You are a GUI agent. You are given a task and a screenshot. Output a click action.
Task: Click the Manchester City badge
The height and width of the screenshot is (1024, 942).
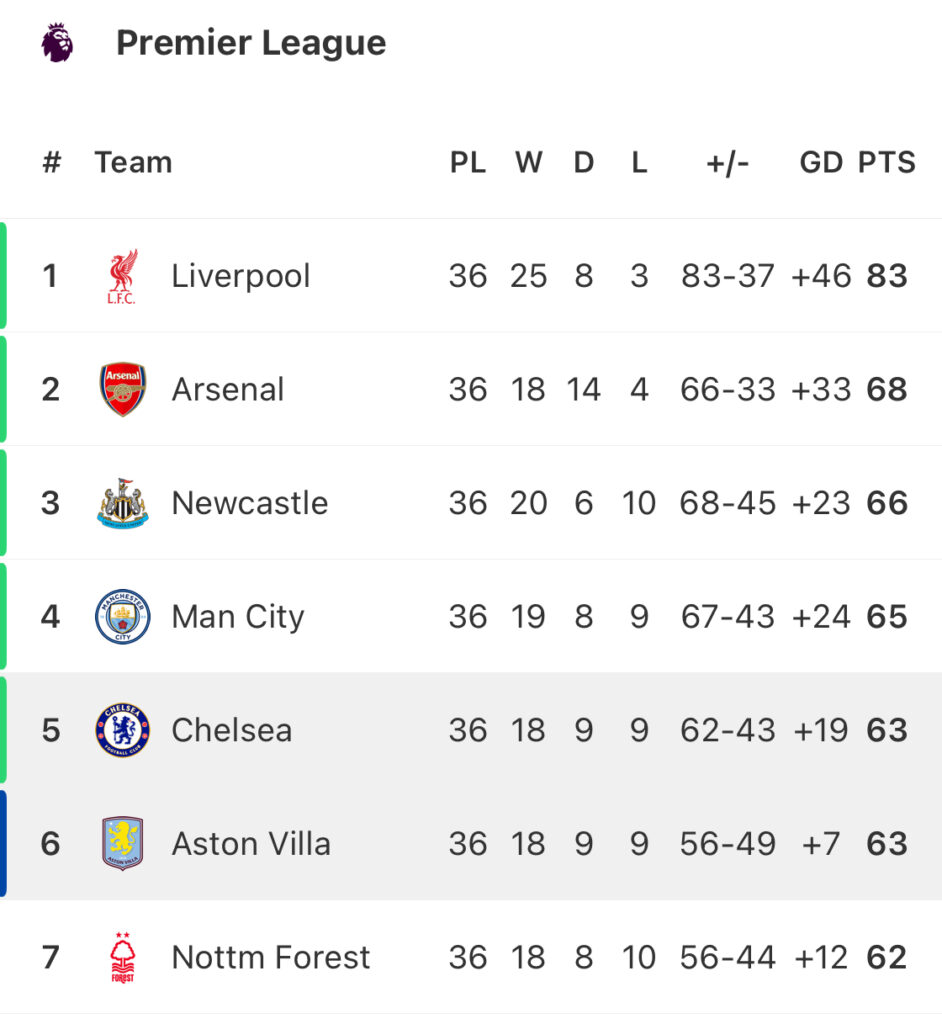tap(123, 616)
